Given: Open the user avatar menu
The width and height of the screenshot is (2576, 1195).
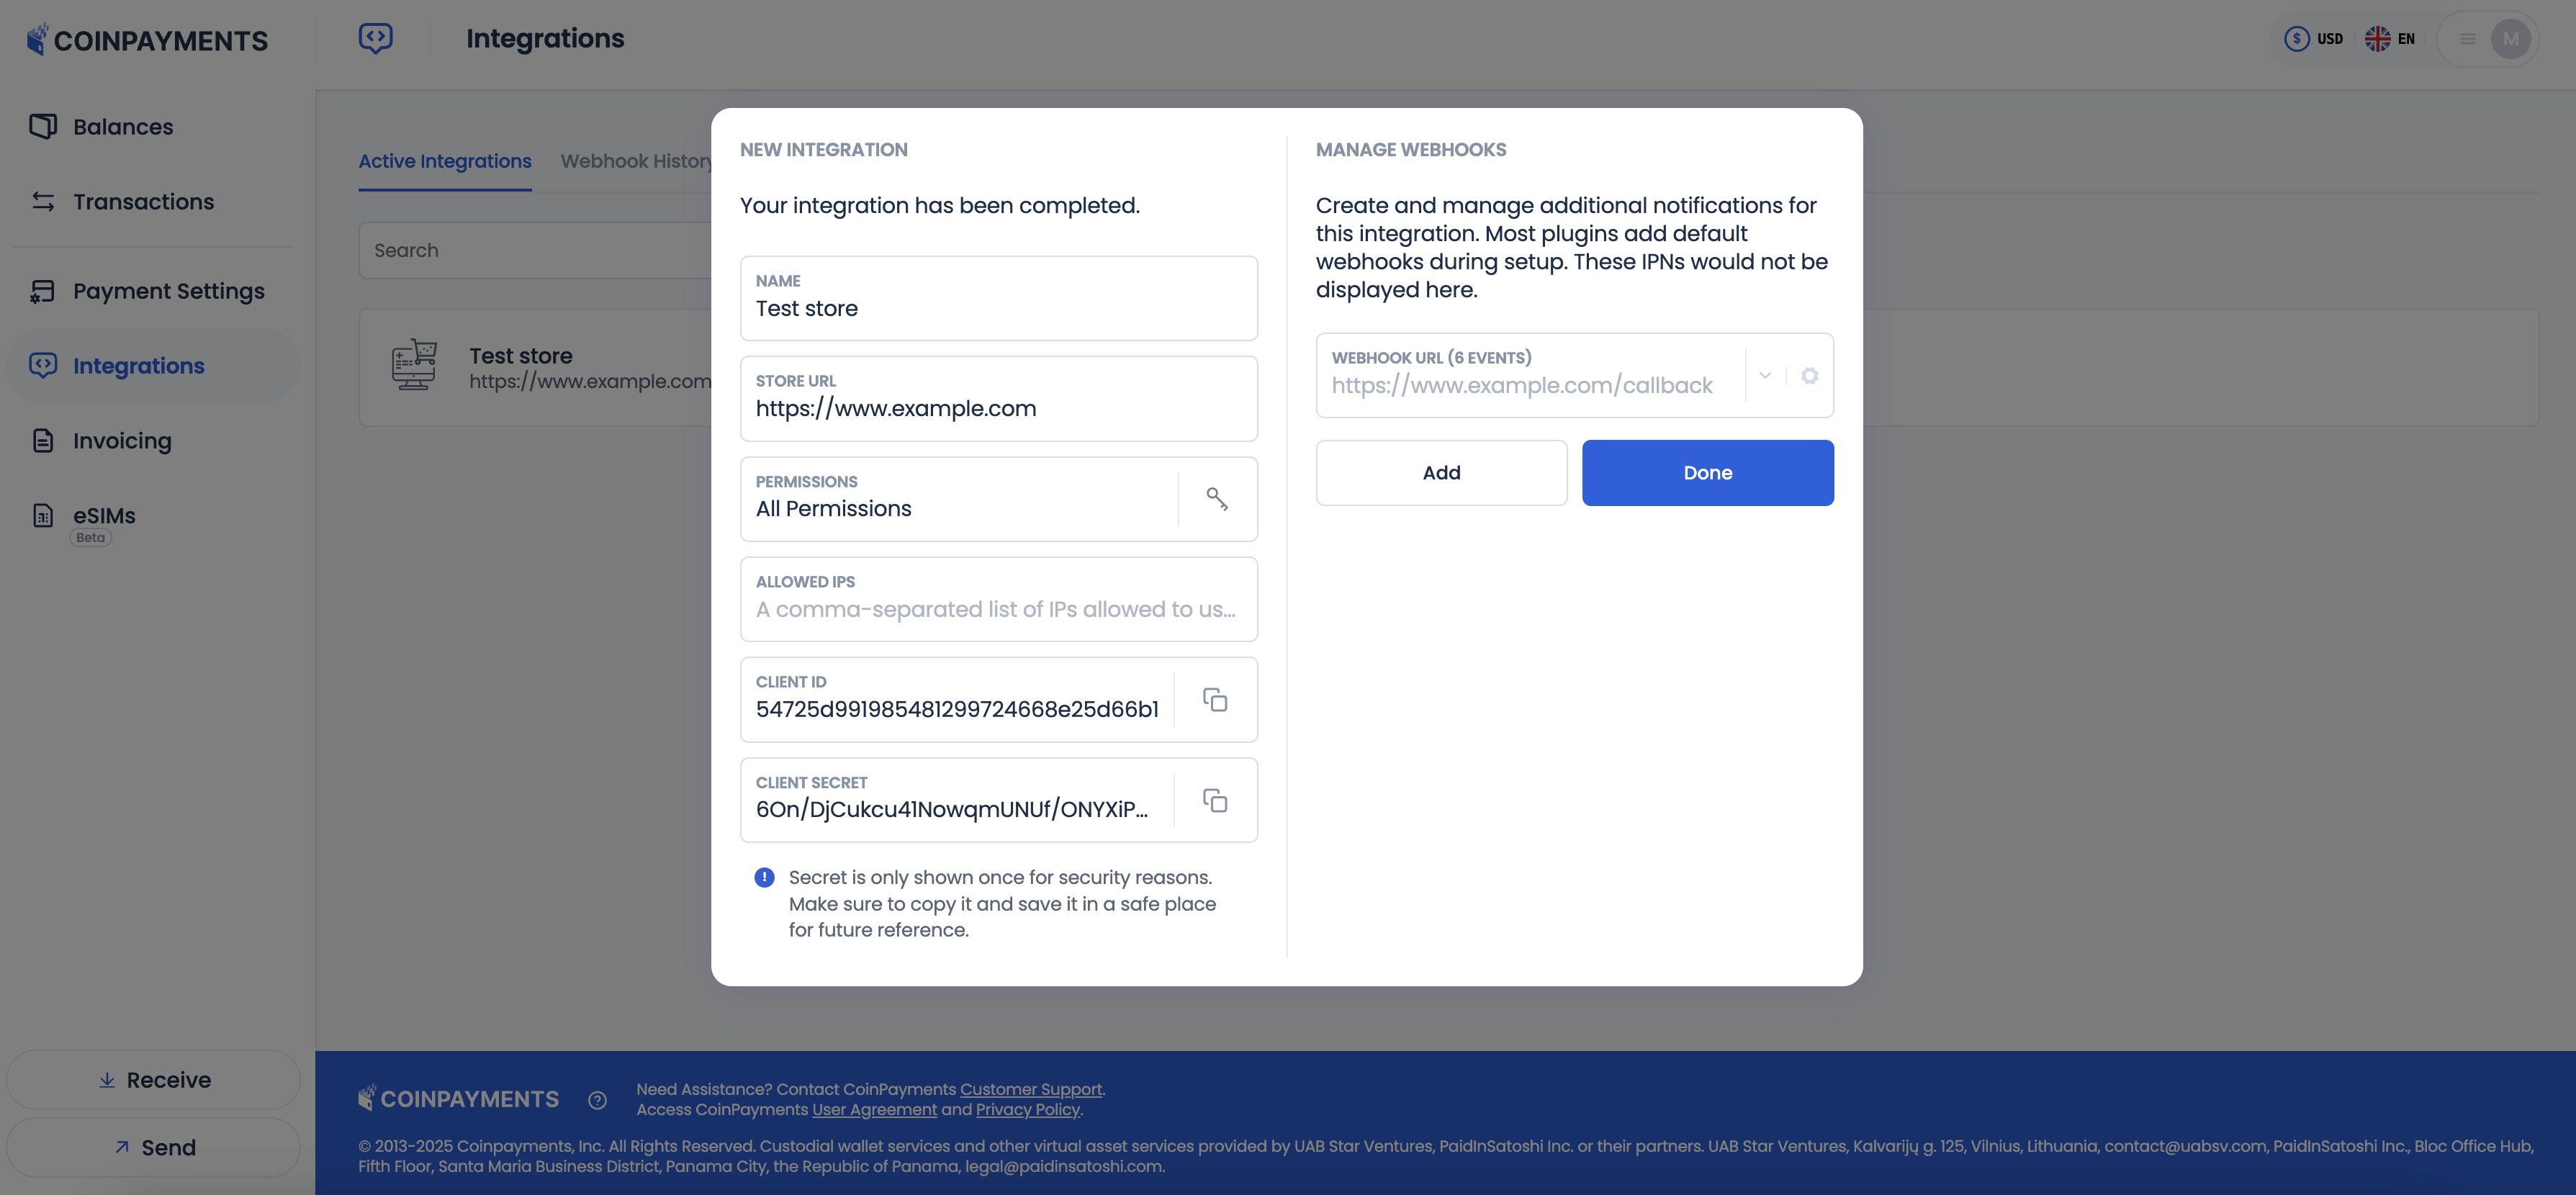Looking at the screenshot, I should [x=2510, y=39].
